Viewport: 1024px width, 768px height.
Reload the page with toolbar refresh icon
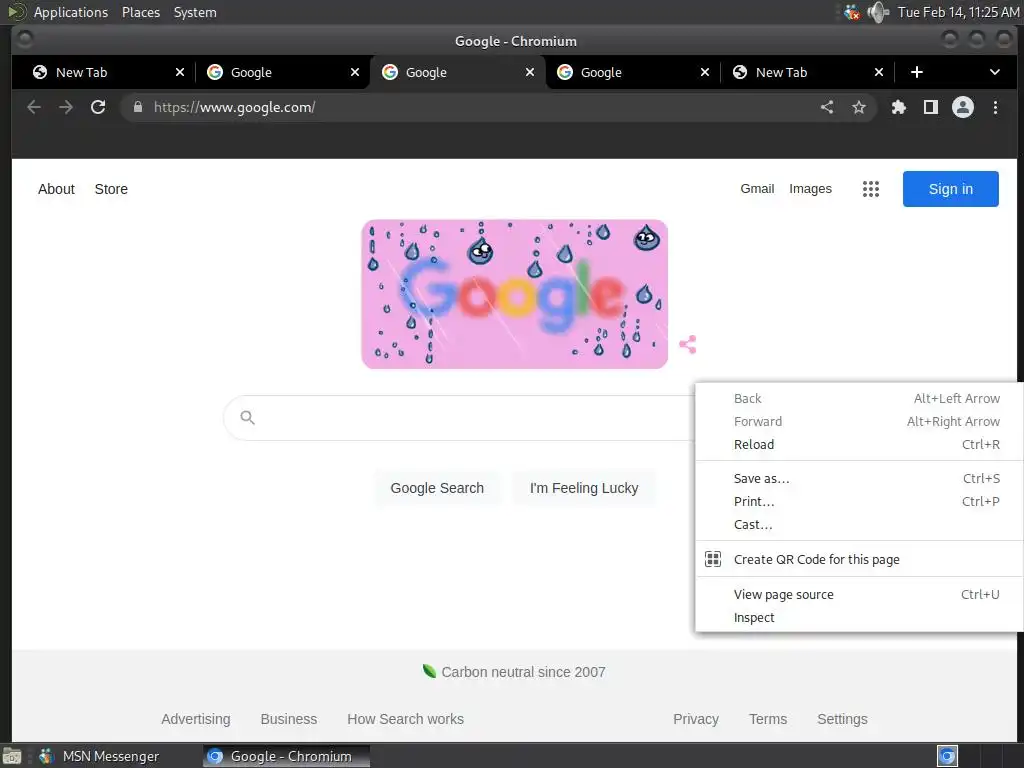tap(98, 107)
